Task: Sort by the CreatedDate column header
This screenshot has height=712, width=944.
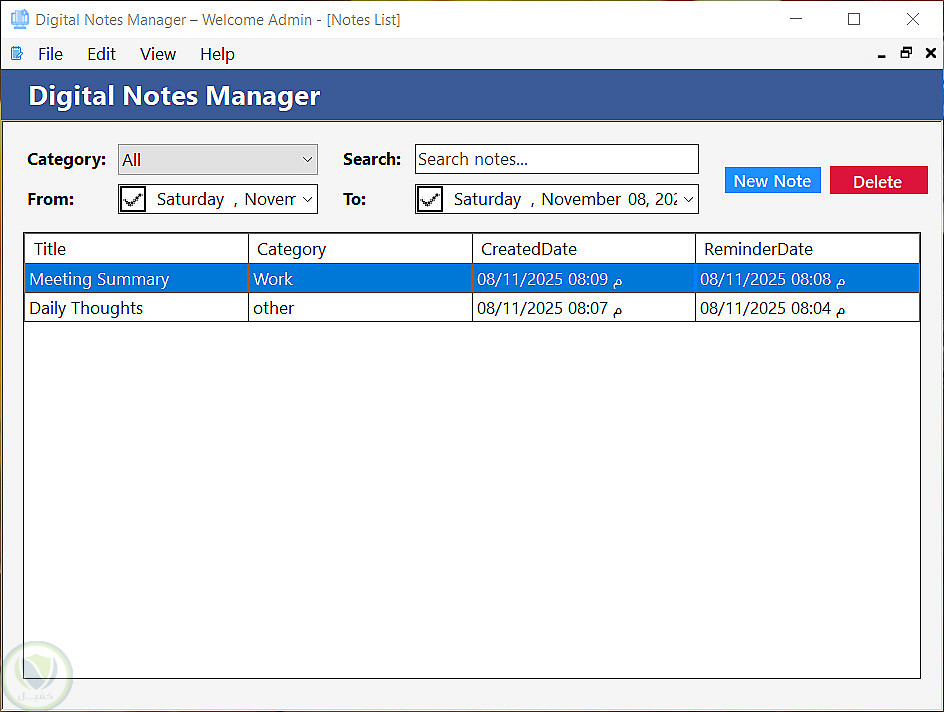Action: coord(584,249)
